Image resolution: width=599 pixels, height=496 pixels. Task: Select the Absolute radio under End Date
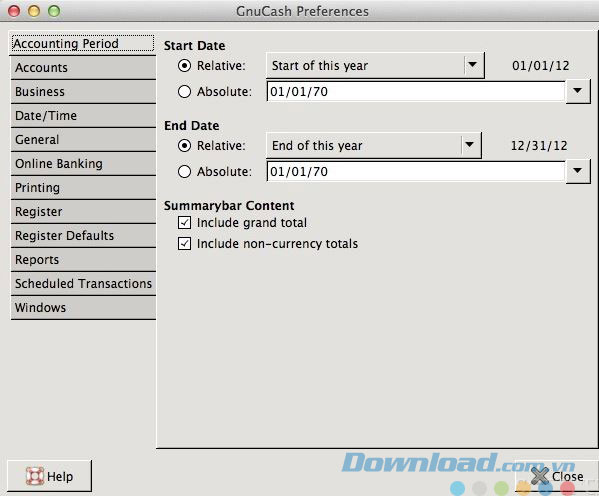tap(185, 172)
